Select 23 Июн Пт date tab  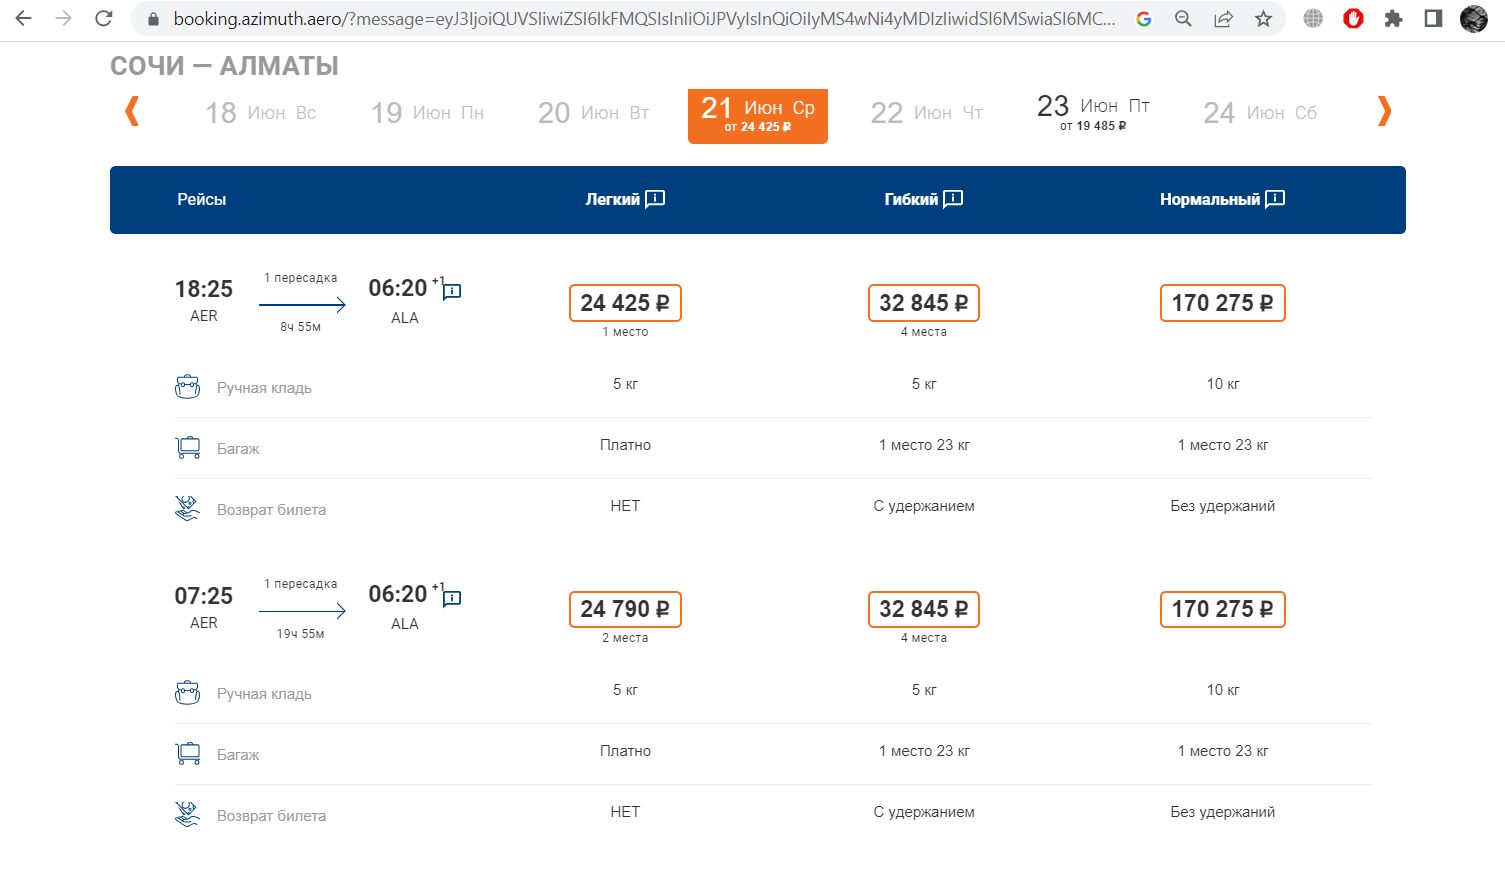(x=1093, y=113)
